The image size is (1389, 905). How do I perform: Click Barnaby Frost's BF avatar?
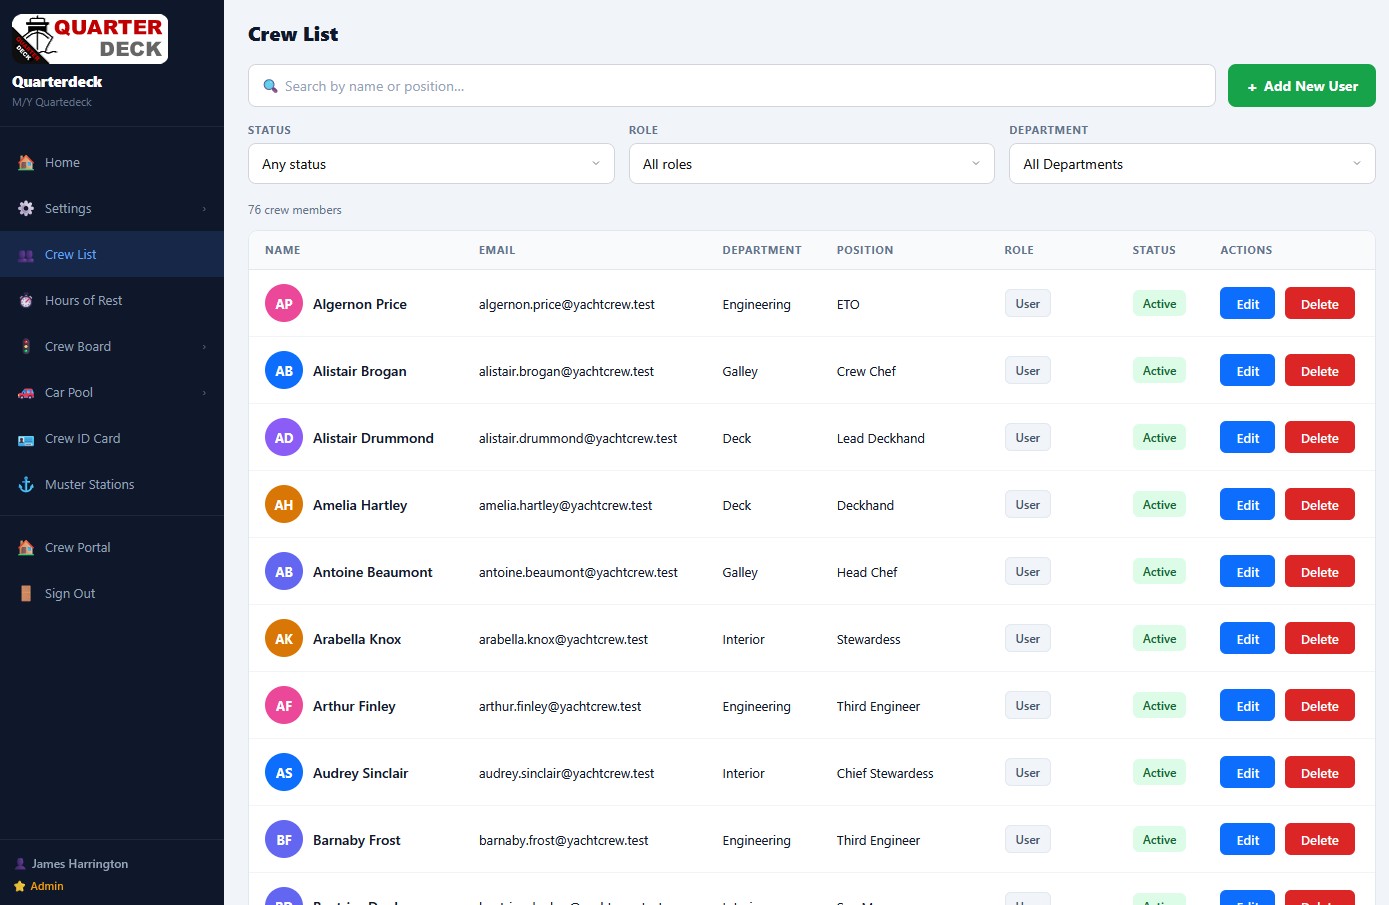pos(284,840)
